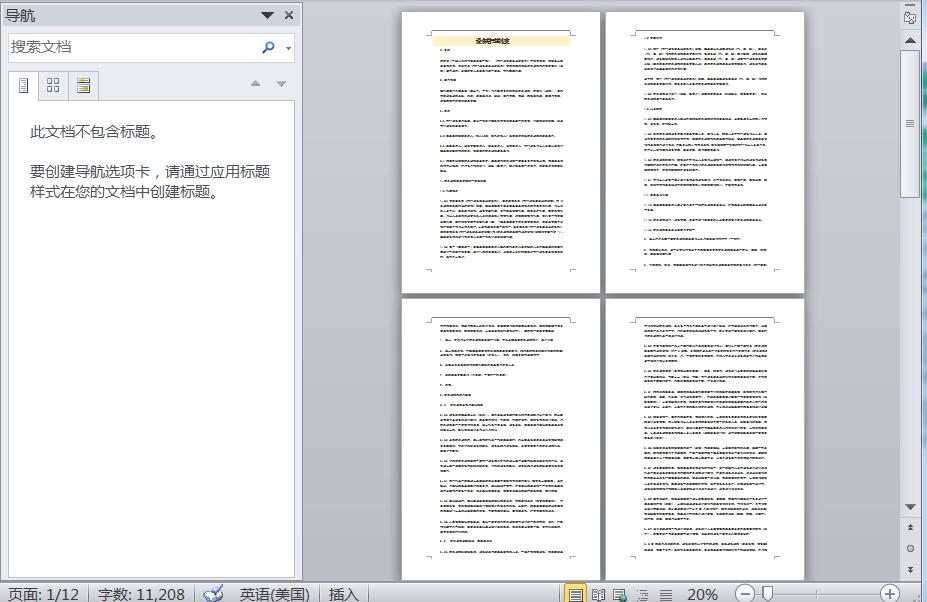Viewport: 927px width, 602px height.
Task: Select the Print Layout view button
Action: tap(575, 594)
